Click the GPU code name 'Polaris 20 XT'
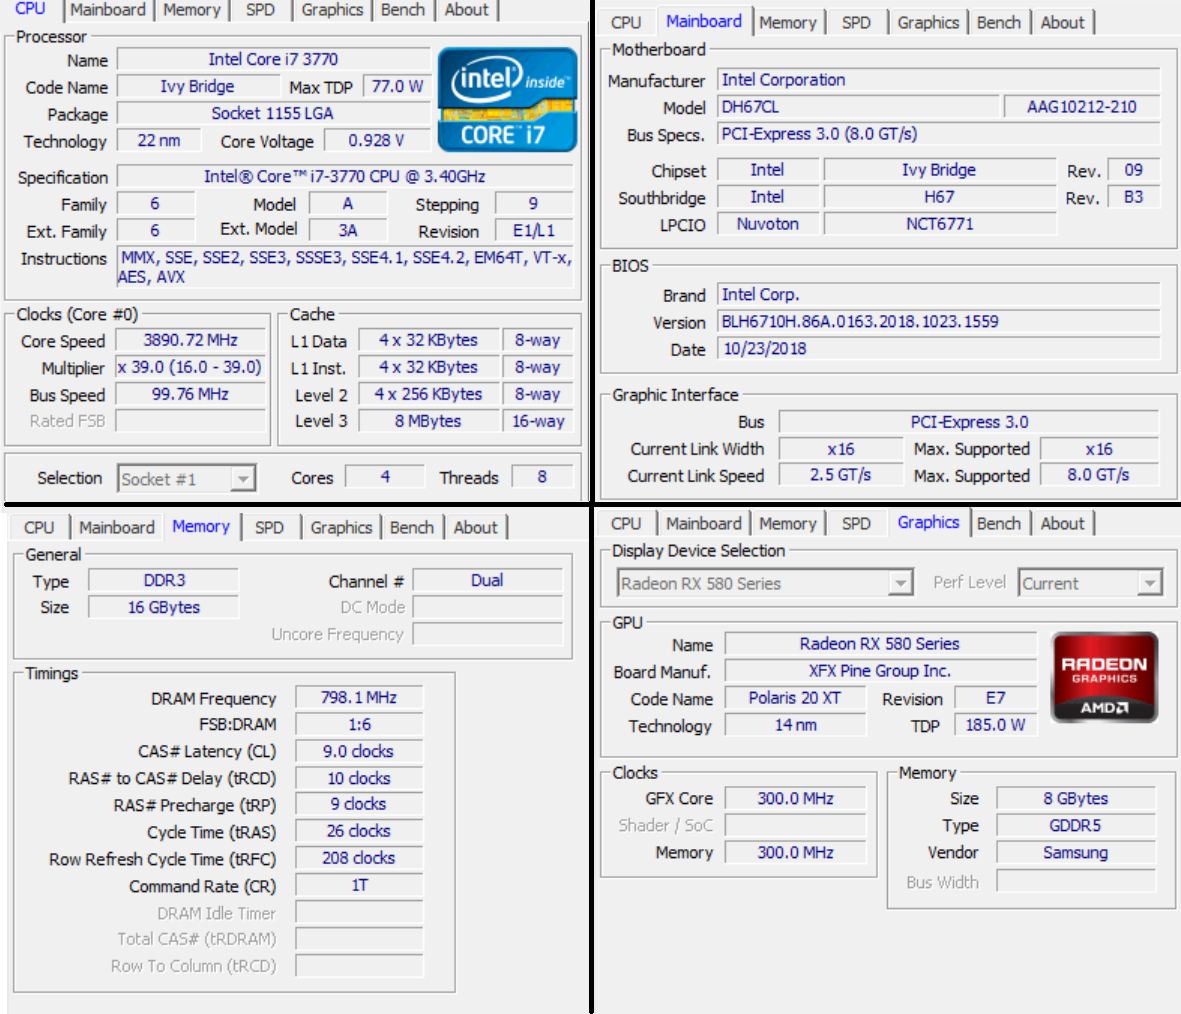The height and width of the screenshot is (1014, 1181). 795,698
